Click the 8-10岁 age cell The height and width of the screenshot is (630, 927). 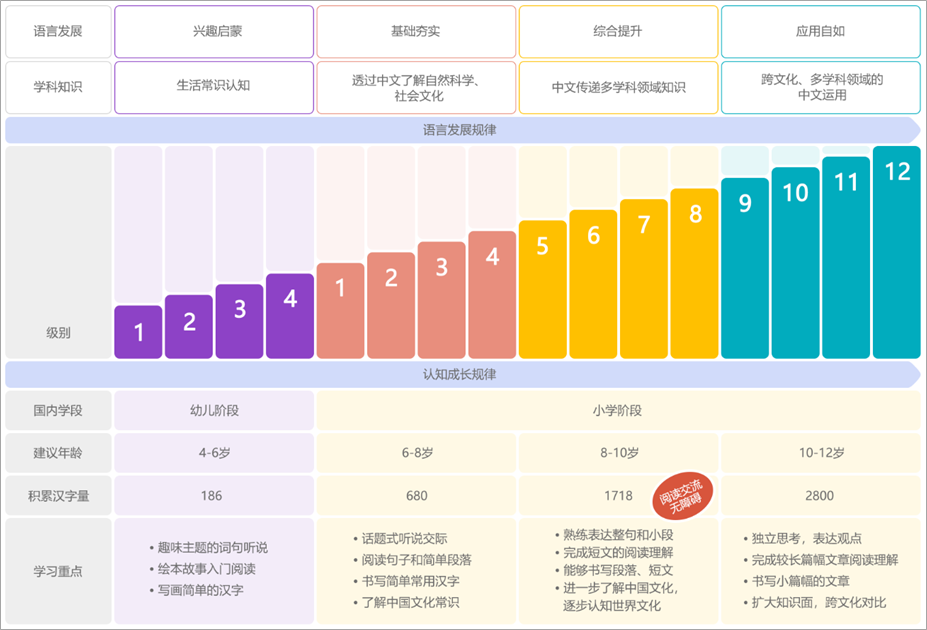(x=618, y=453)
